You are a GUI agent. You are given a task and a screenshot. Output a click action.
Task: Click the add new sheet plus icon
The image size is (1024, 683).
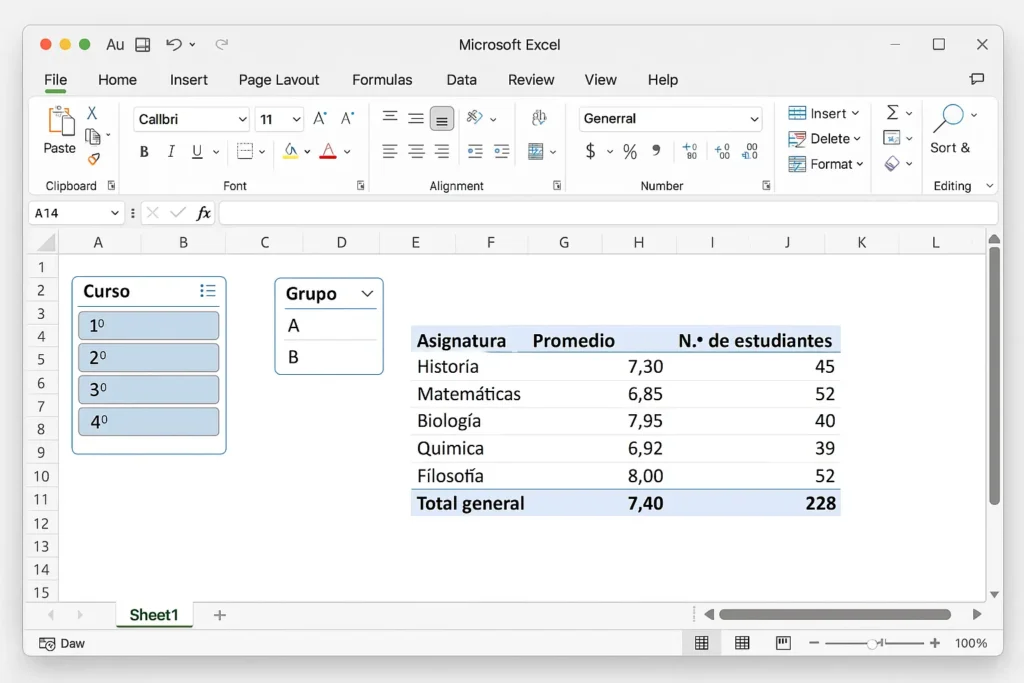point(220,615)
